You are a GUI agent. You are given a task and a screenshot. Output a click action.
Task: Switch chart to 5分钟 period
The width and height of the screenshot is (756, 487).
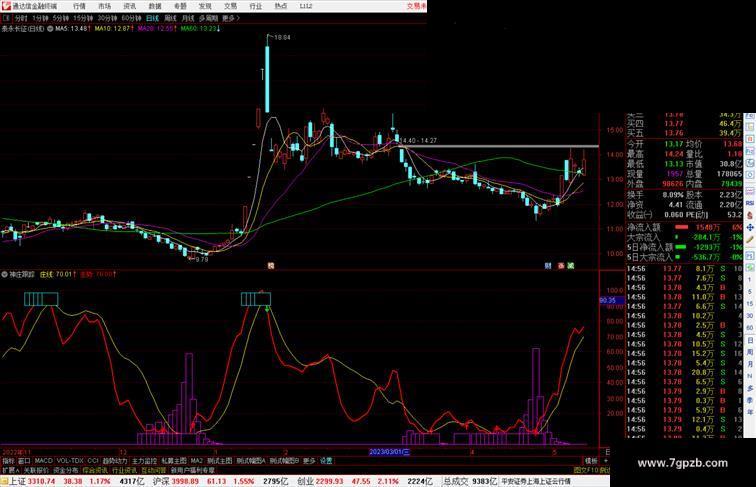[x=61, y=18]
